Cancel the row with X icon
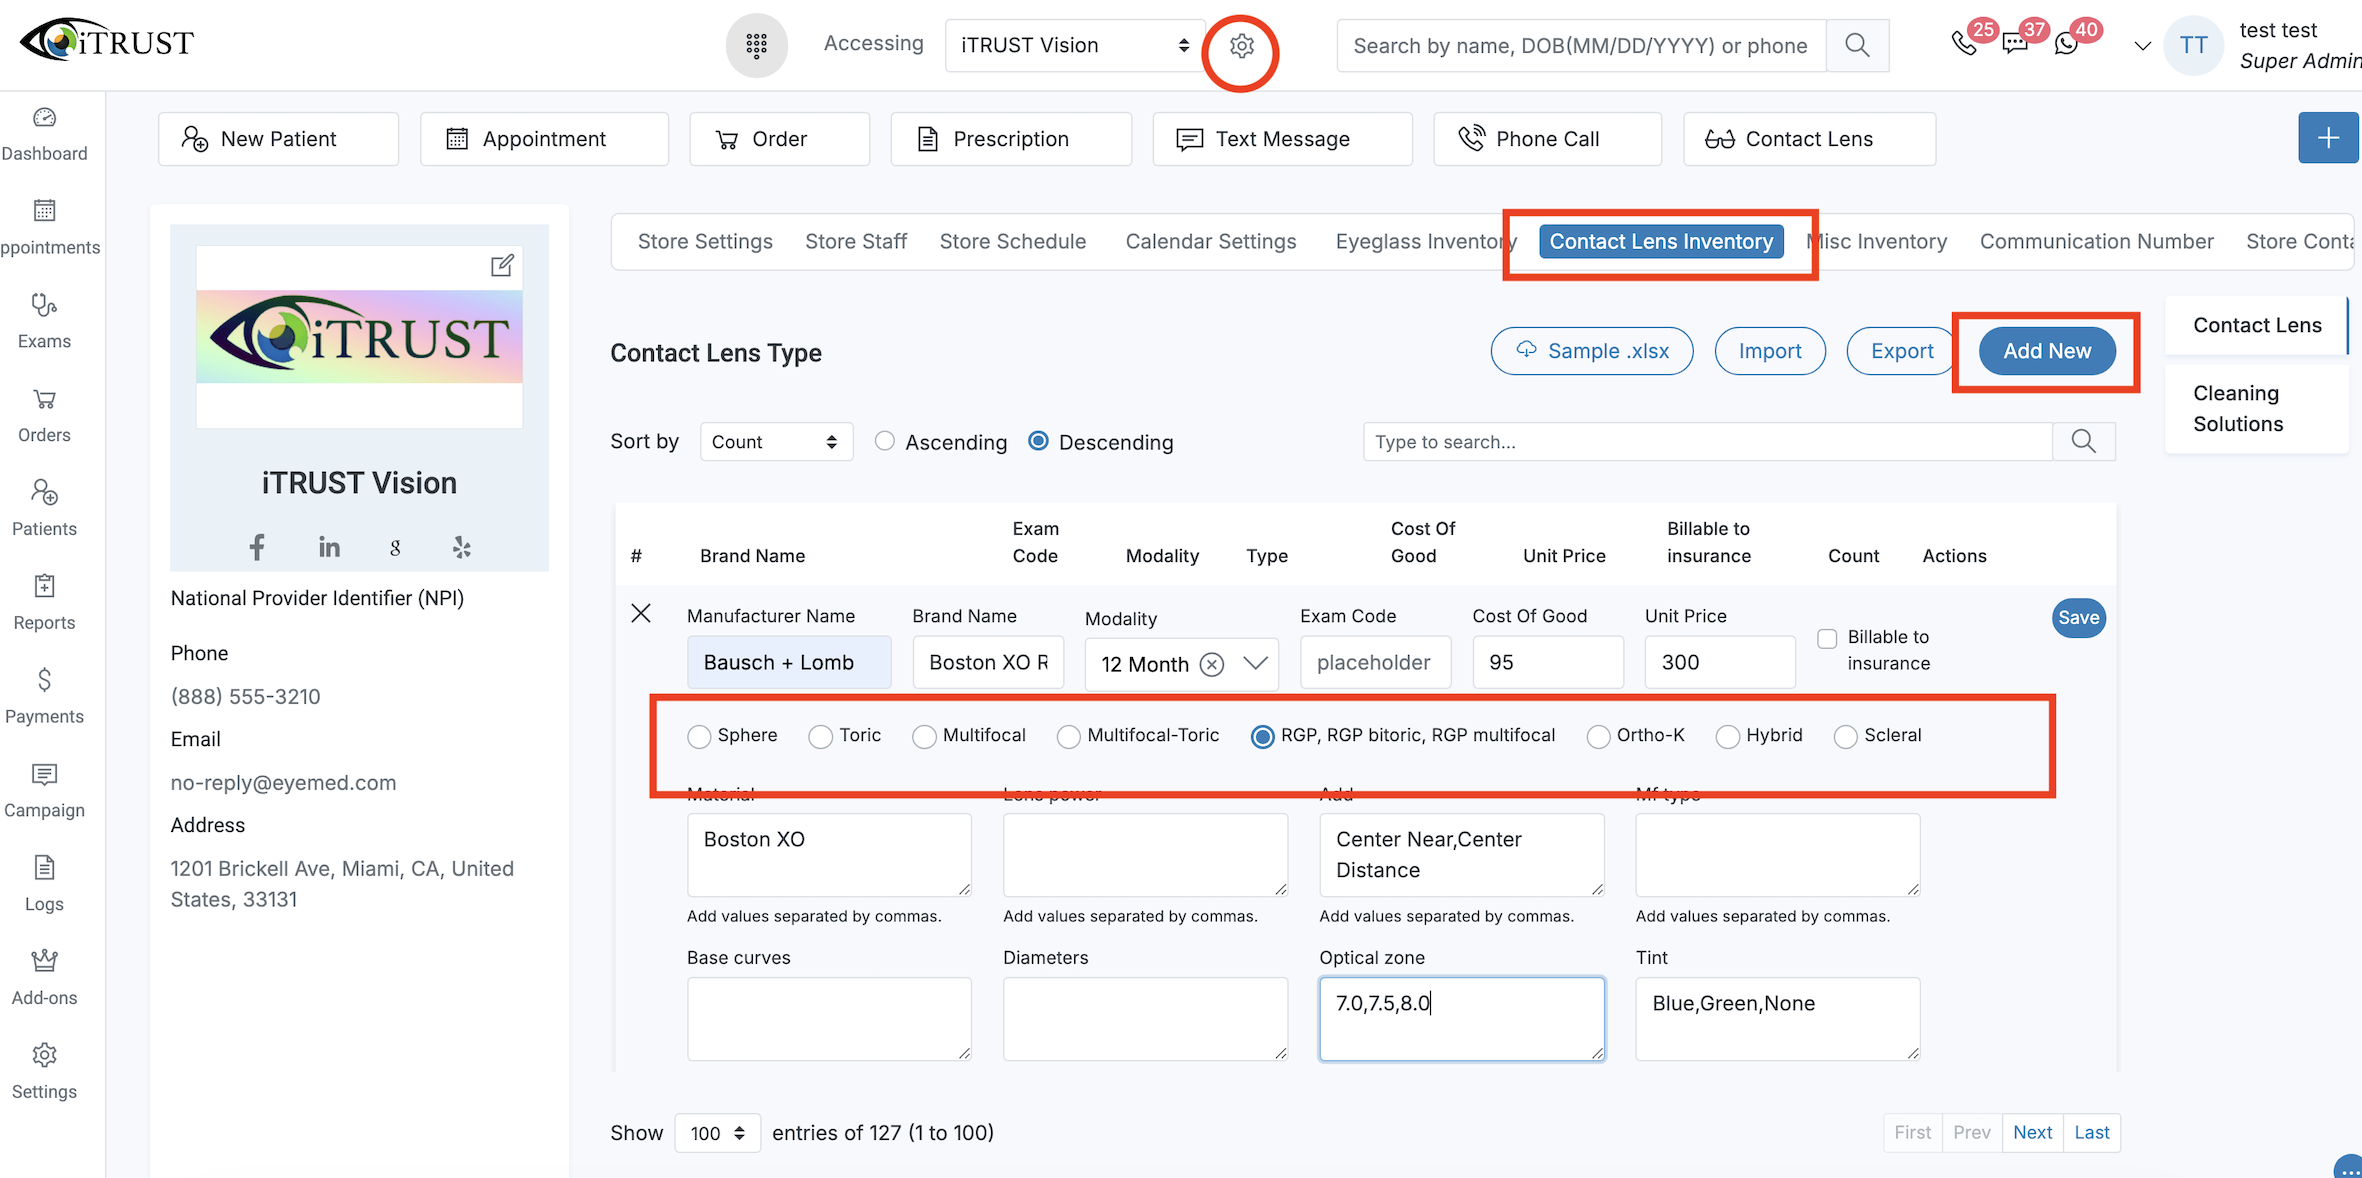2362x1178 pixels. pyautogui.click(x=641, y=613)
